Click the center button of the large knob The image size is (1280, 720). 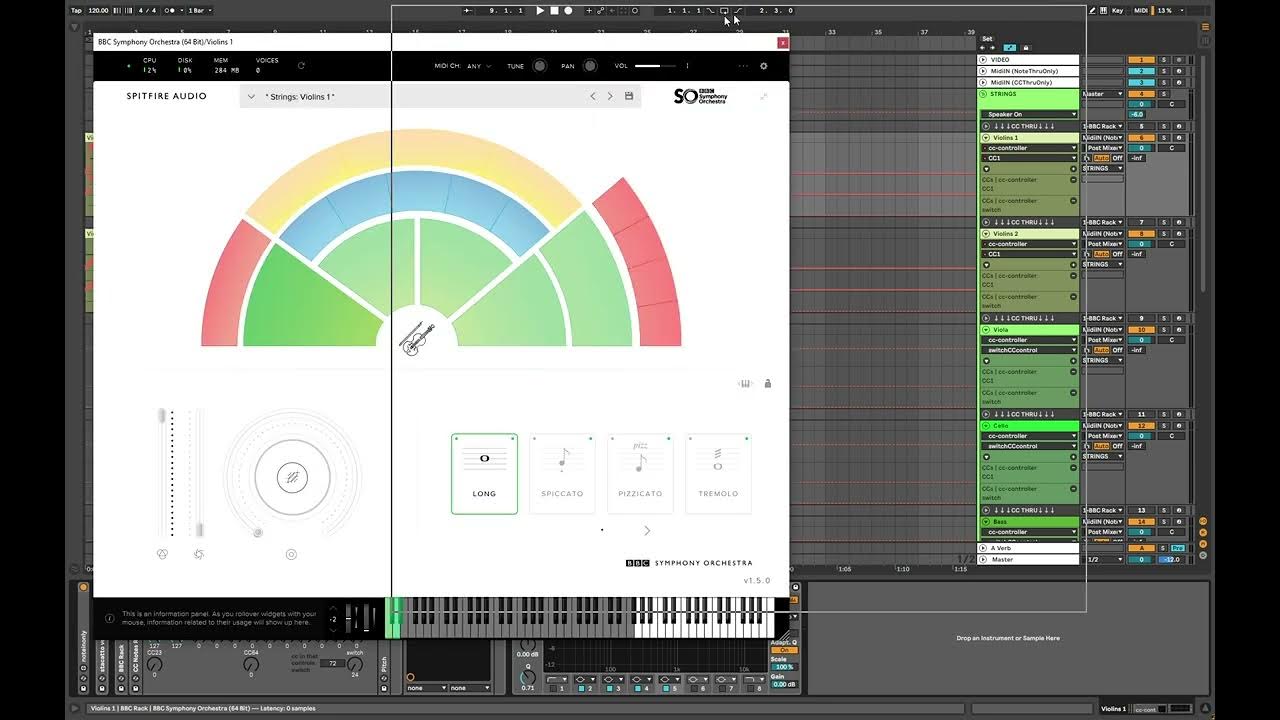point(291,478)
